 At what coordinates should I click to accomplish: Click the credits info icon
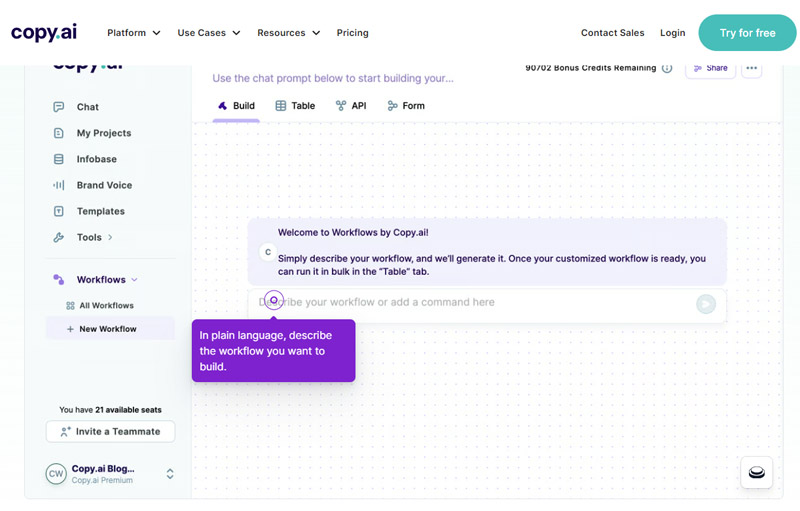click(667, 68)
